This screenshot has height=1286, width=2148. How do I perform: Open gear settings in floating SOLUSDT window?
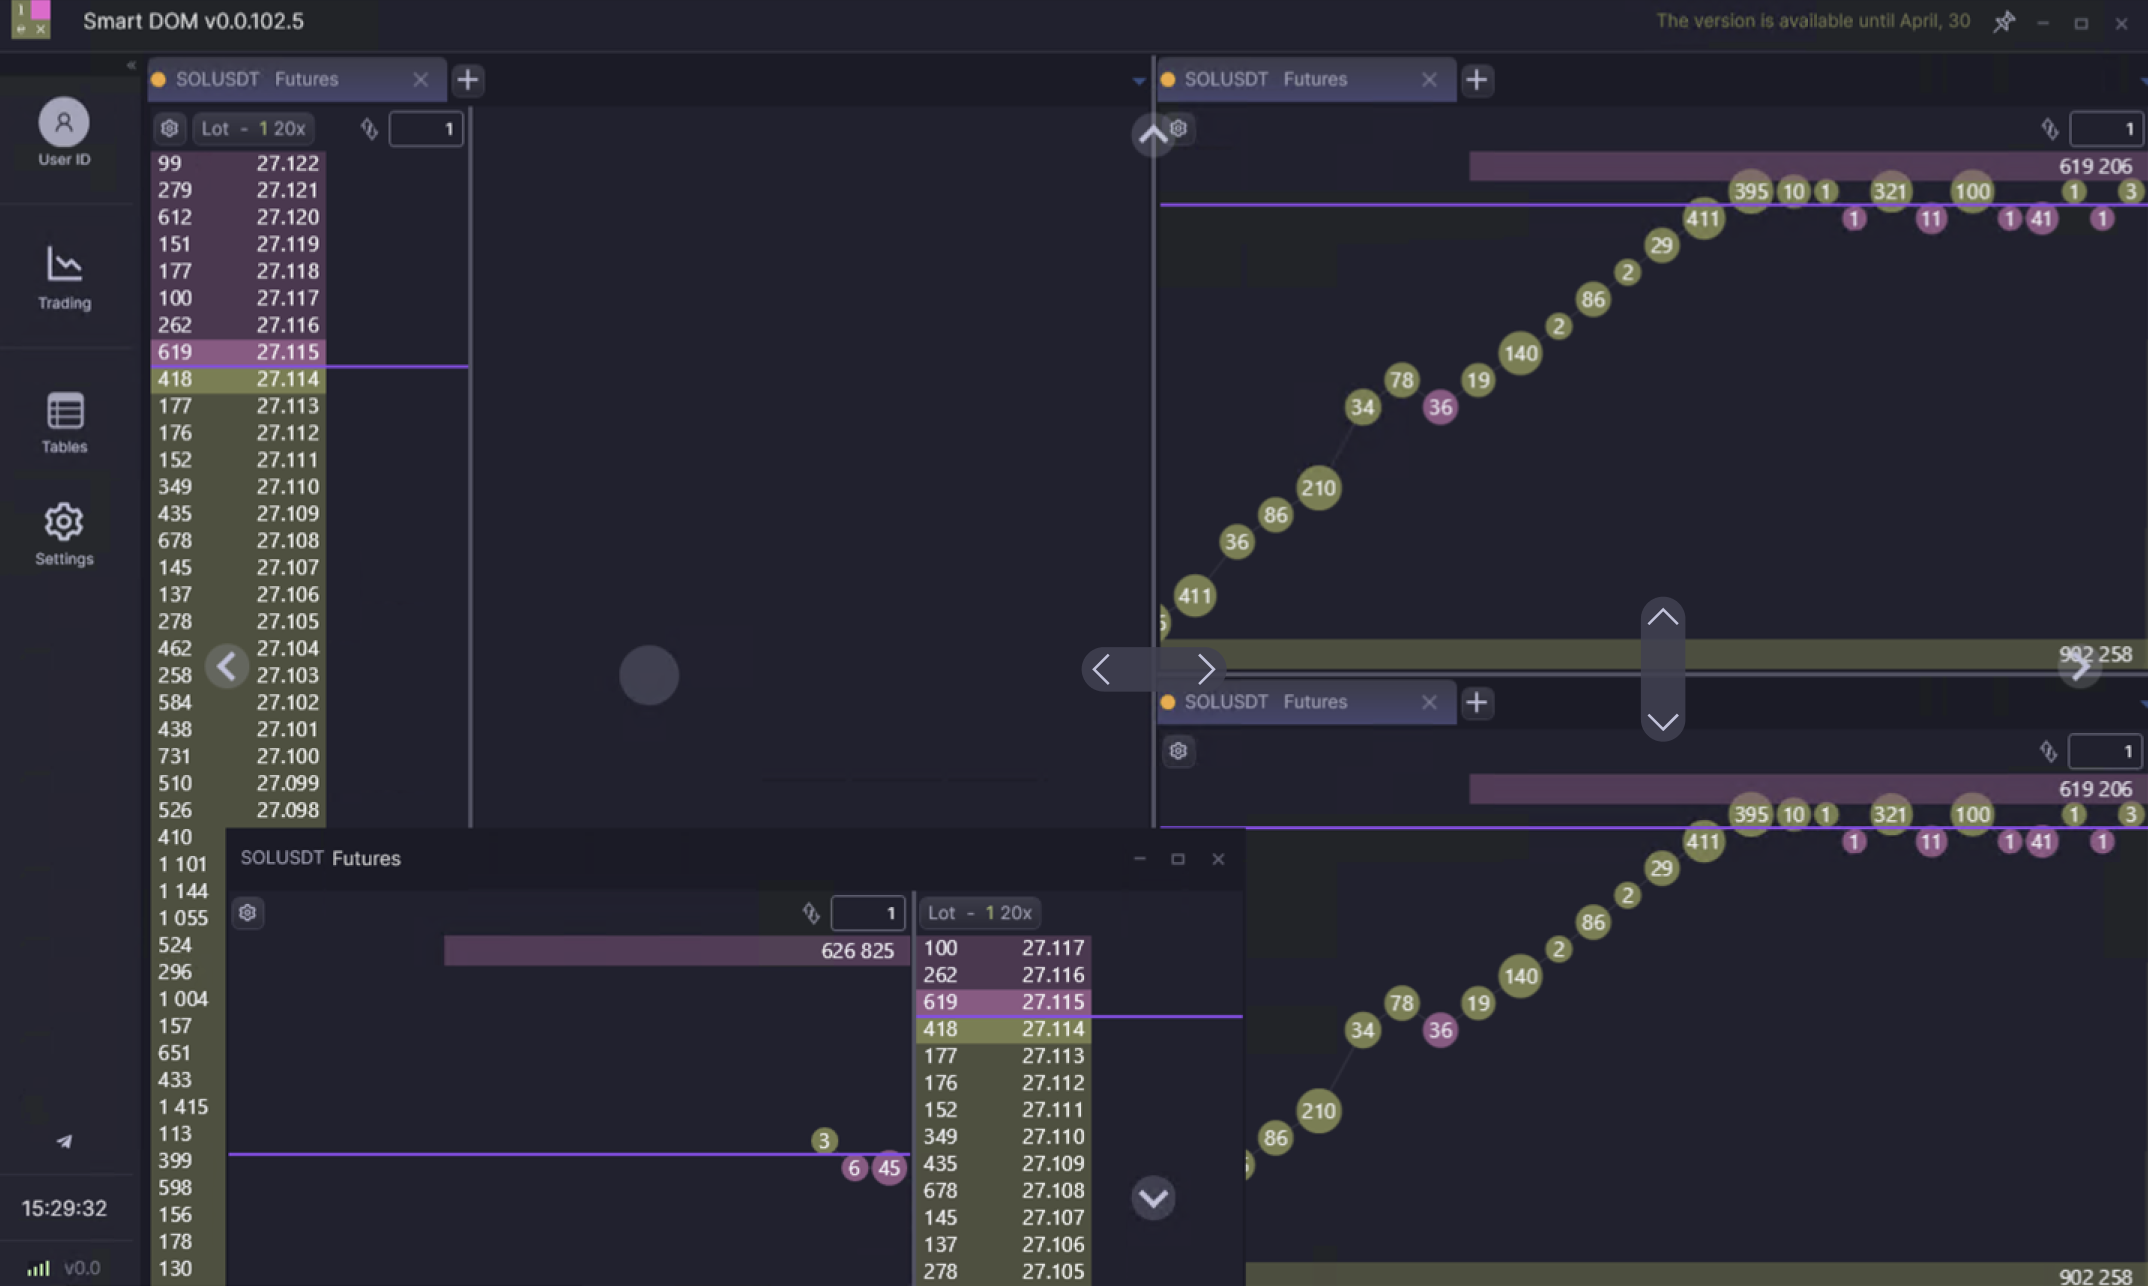[x=248, y=912]
